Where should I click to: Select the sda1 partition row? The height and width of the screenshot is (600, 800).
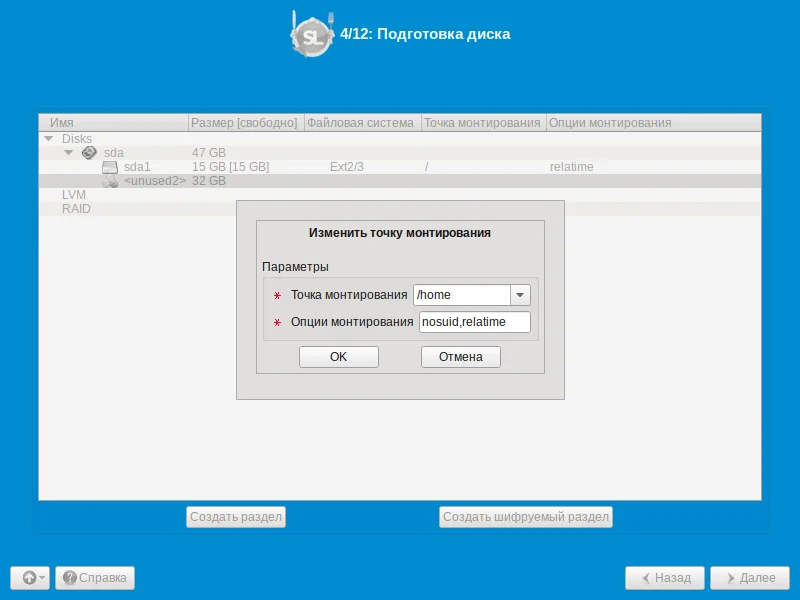click(400, 167)
